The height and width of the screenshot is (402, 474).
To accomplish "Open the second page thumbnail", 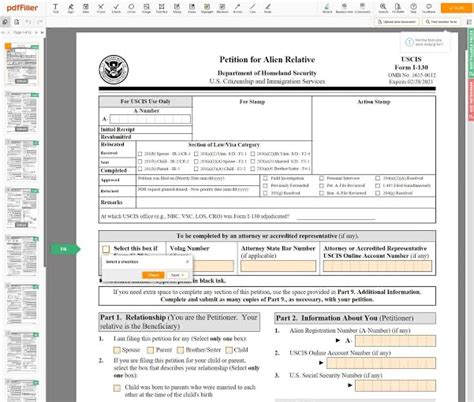I will (22, 112).
